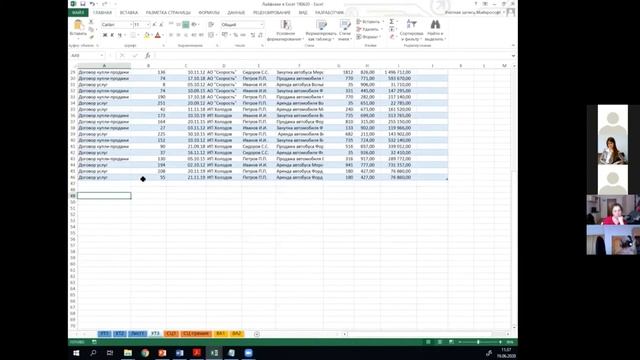This screenshot has width=640, height=360.
Task: Toggle middle vertical alignment (highlighted green)
Action: click(186, 25)
